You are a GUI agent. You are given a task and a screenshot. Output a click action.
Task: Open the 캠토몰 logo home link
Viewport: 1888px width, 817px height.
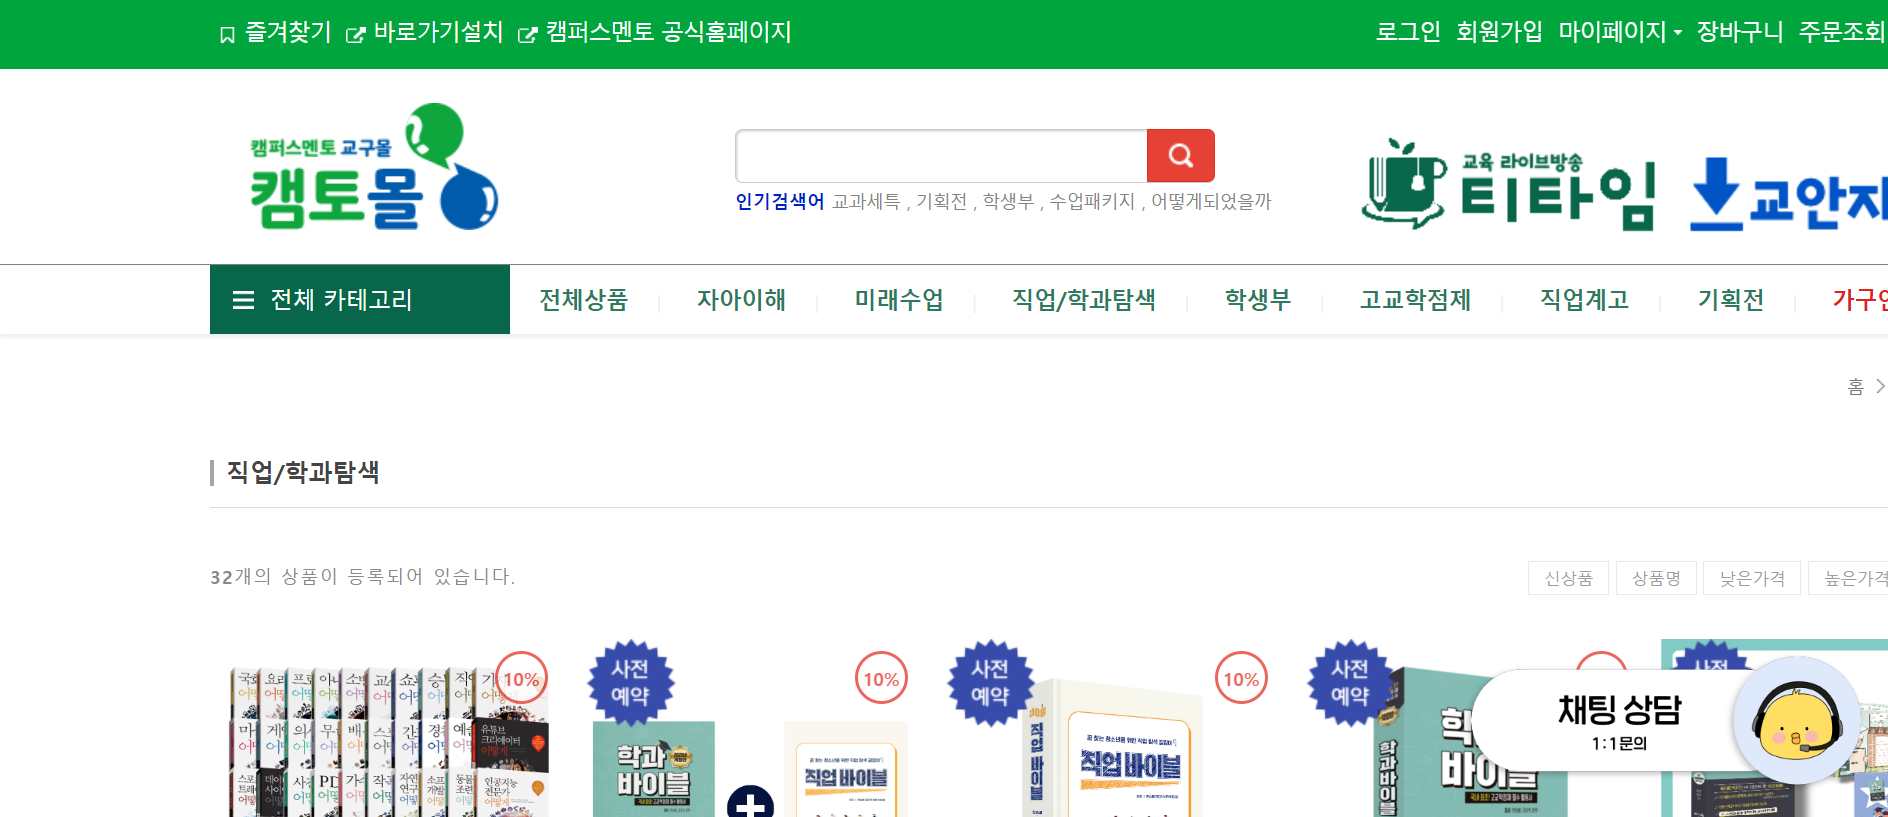click(374, 167)
